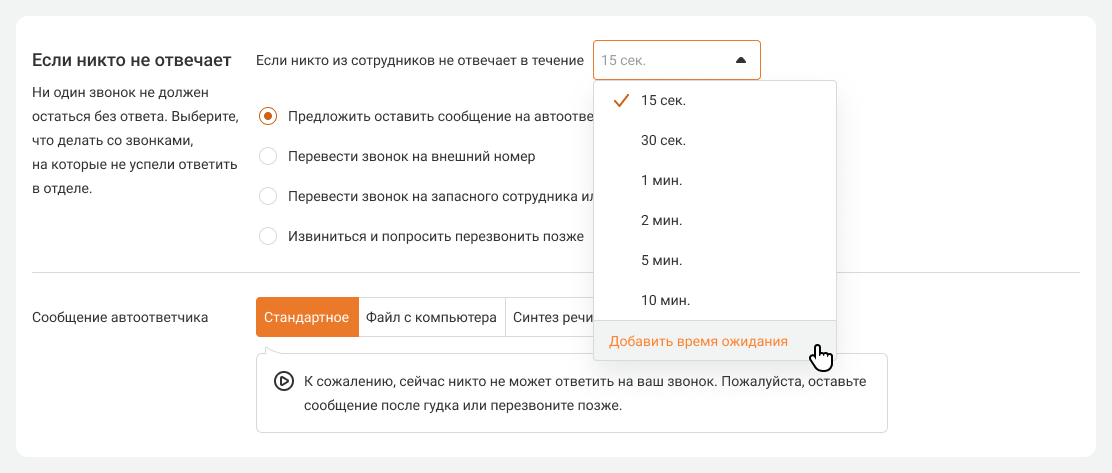Select the 30 сек. option
The height and width of the screenshot is (473, 1112).
[x=663, y=140]
